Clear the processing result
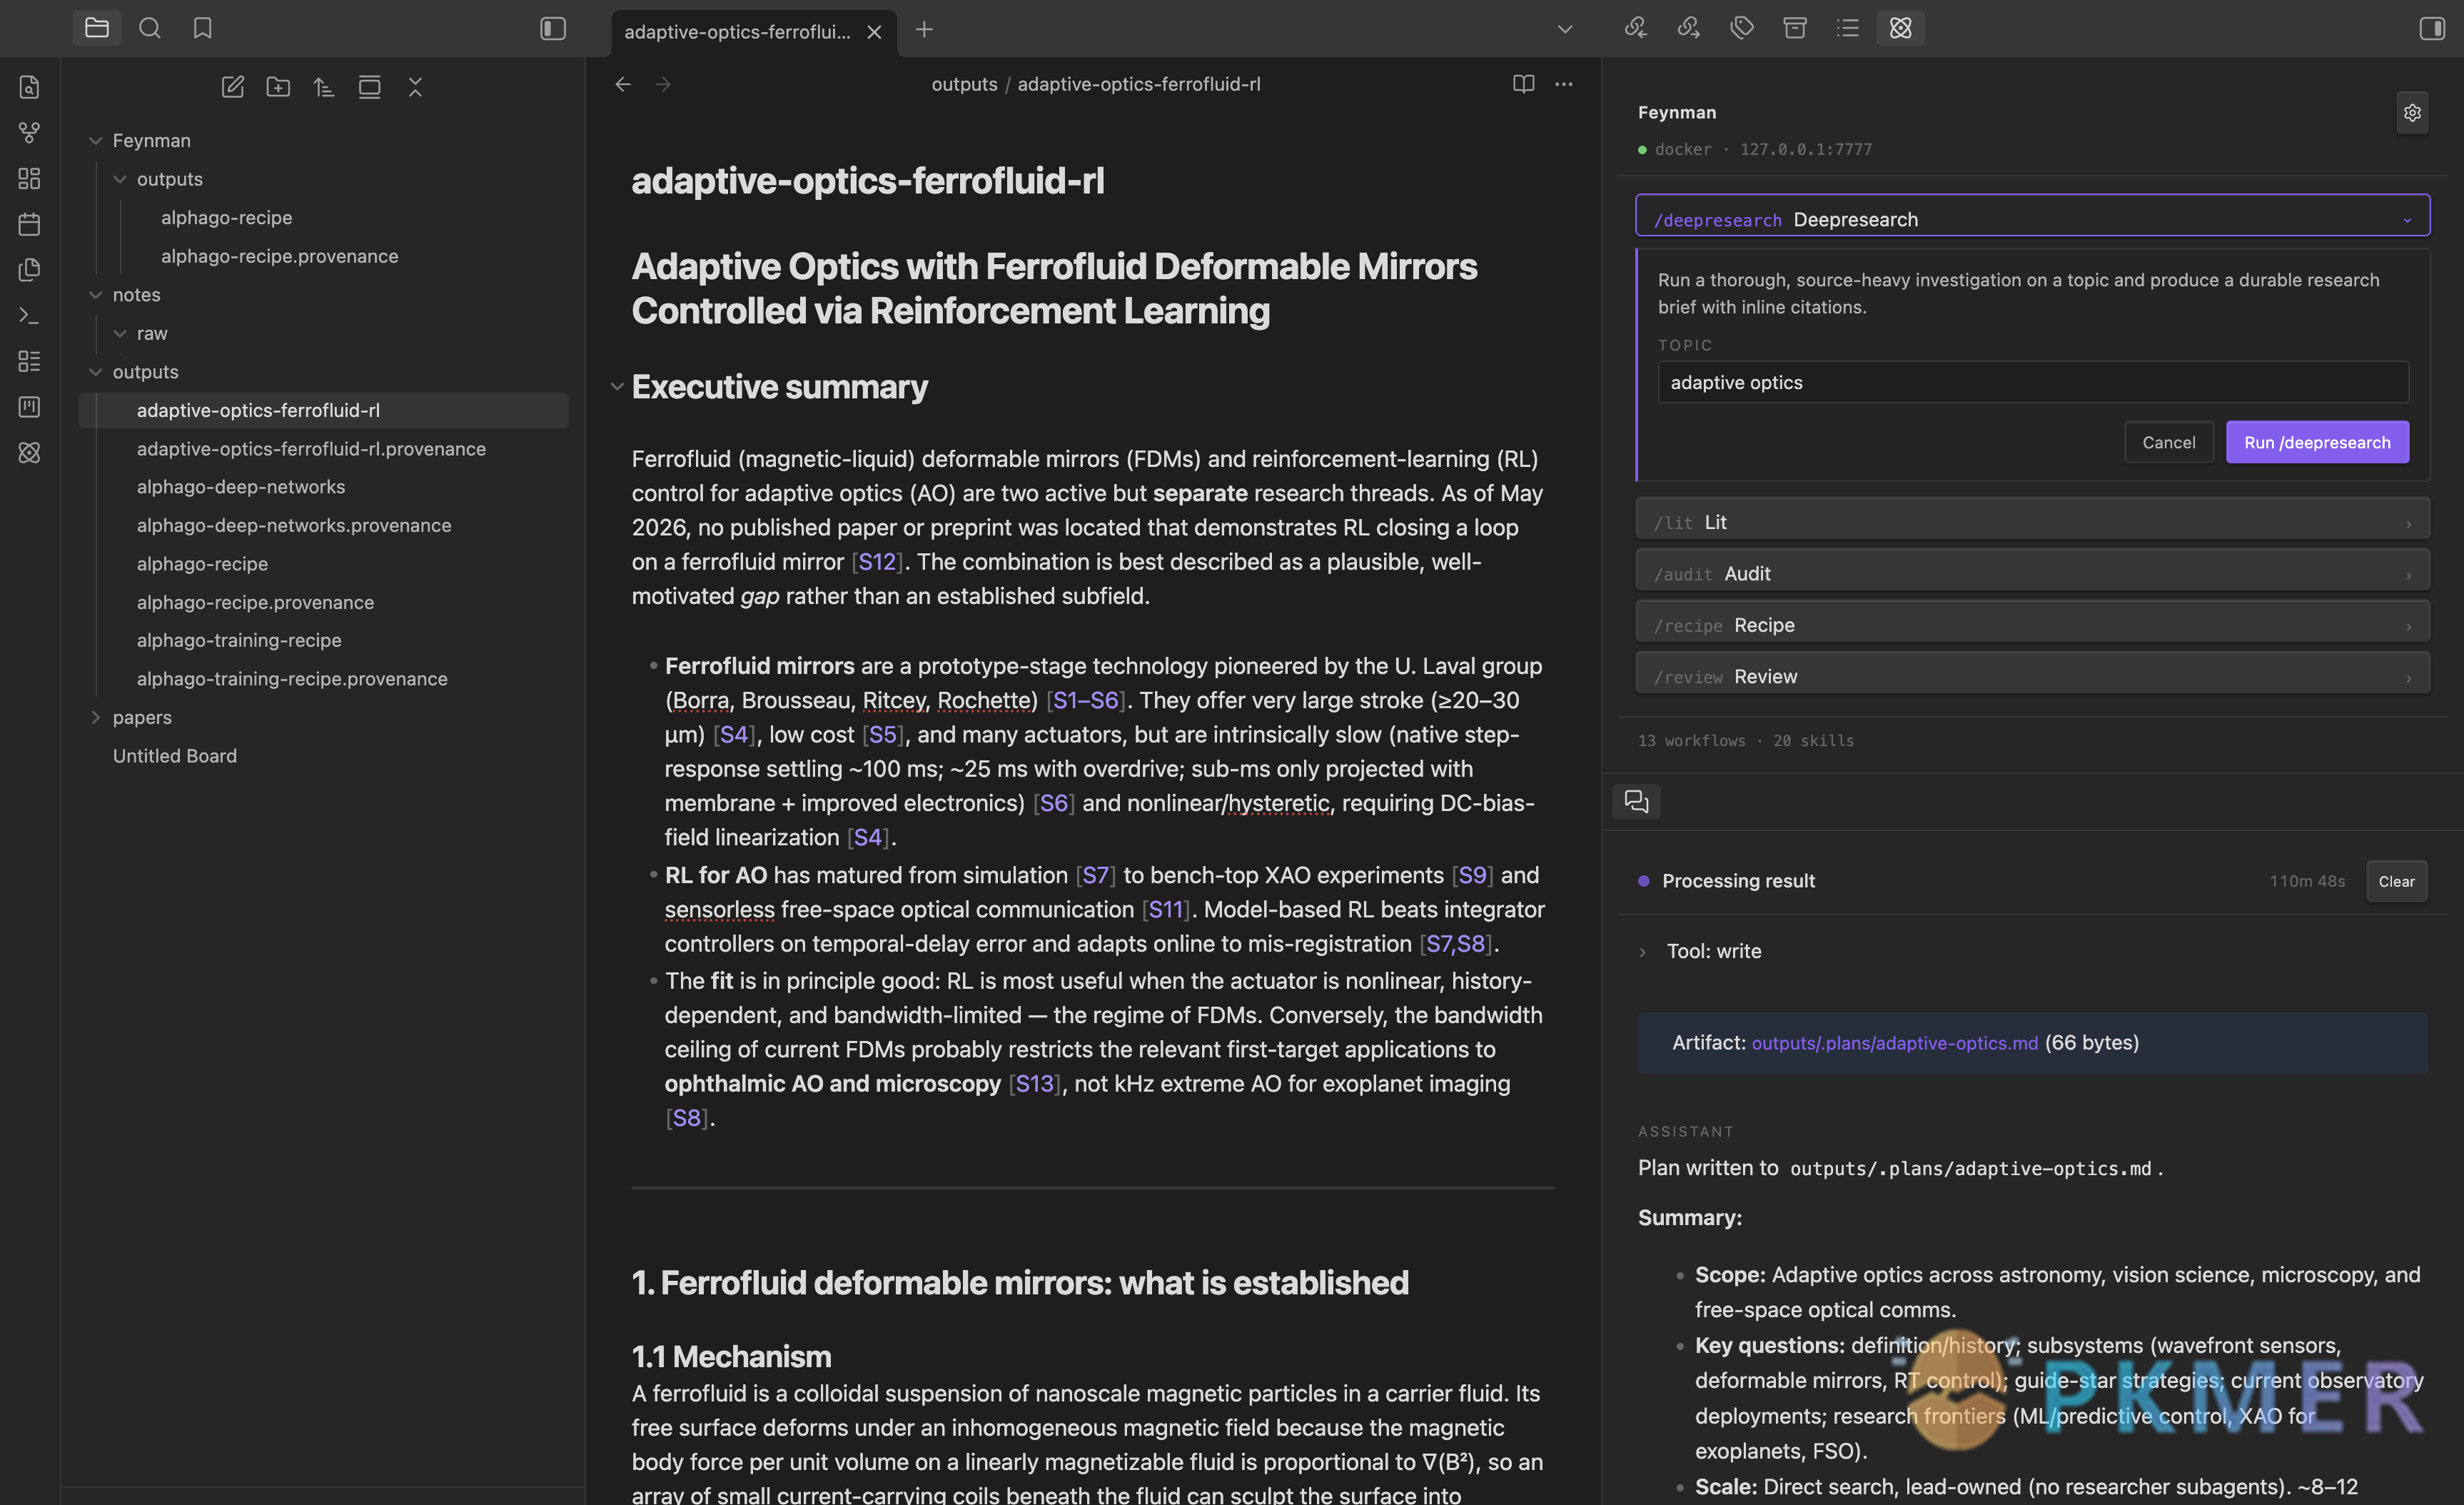This screenshot has width=2464, height=1505. click(x=2396, y=881)
